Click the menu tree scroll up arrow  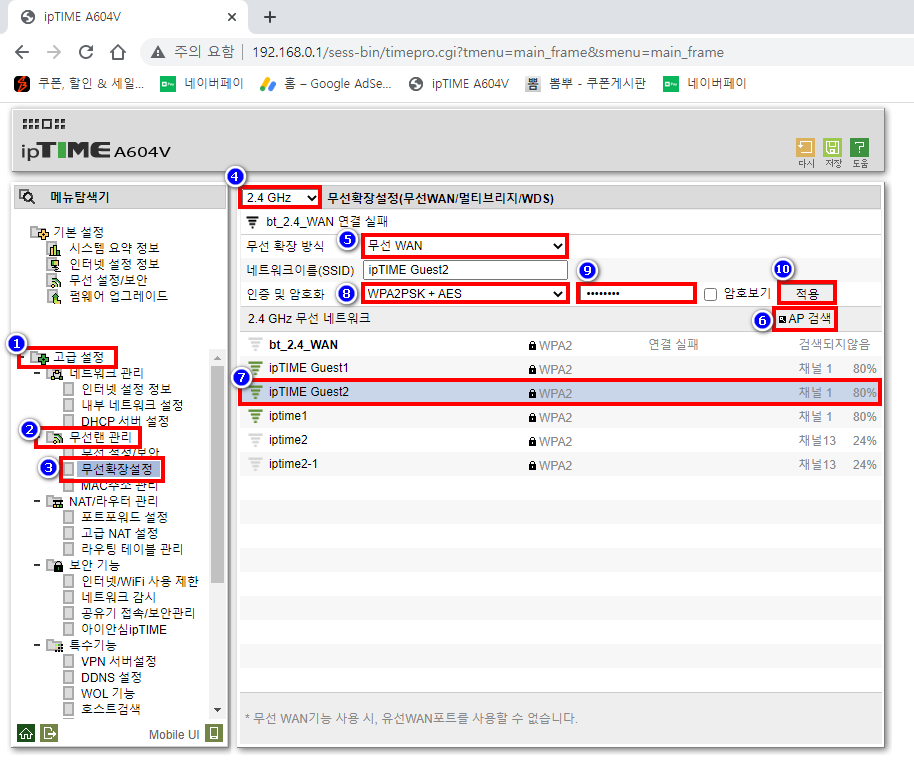click(x=217, y=357)
